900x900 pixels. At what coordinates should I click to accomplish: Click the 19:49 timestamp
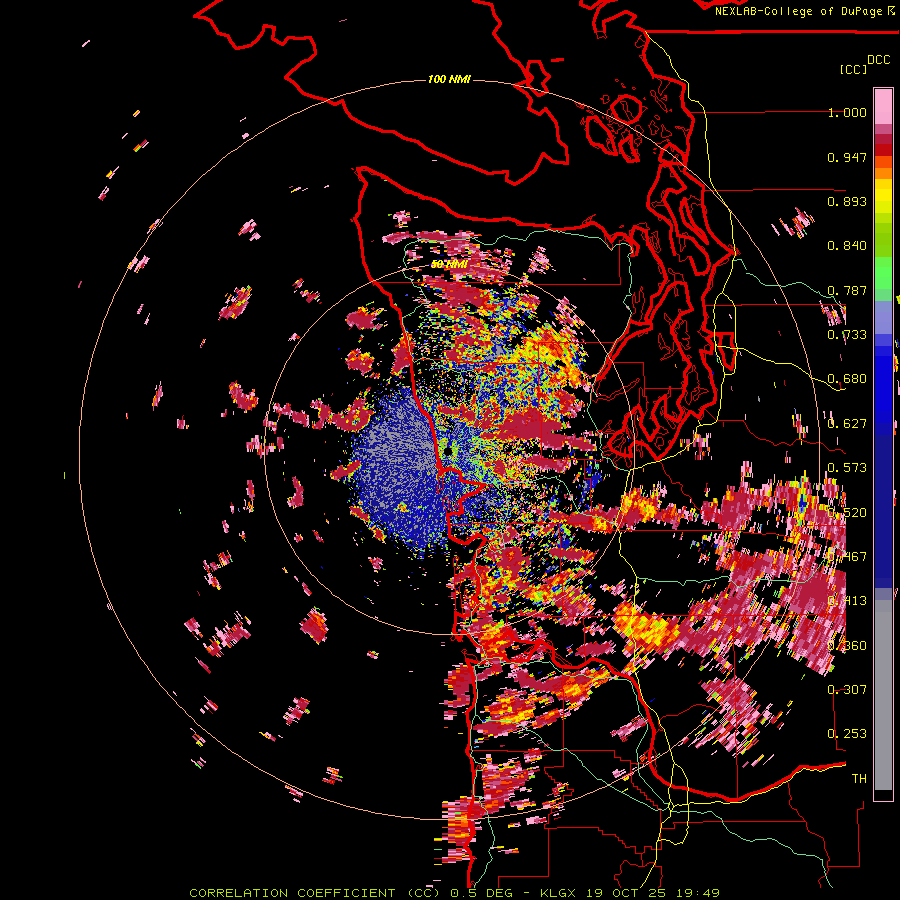point(697,893)
